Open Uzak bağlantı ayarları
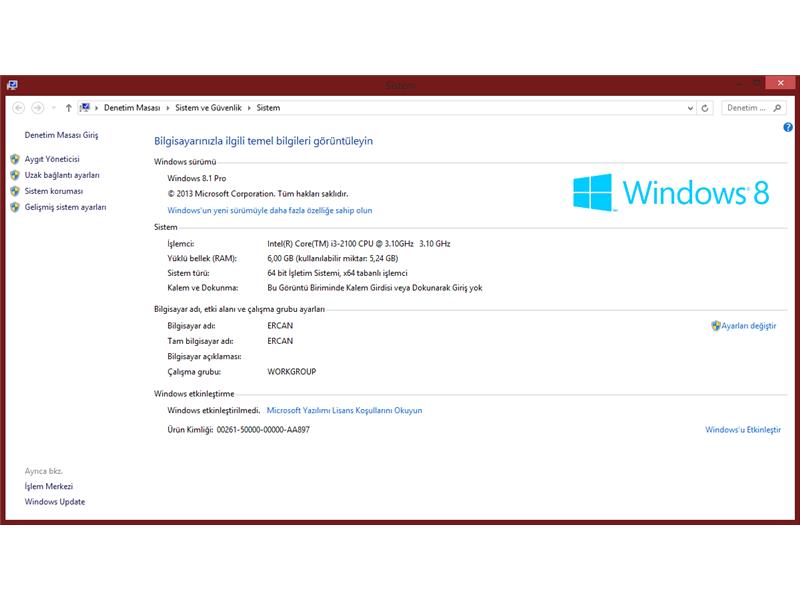Viewport: 800px width, 600px height. pos(62,175)
